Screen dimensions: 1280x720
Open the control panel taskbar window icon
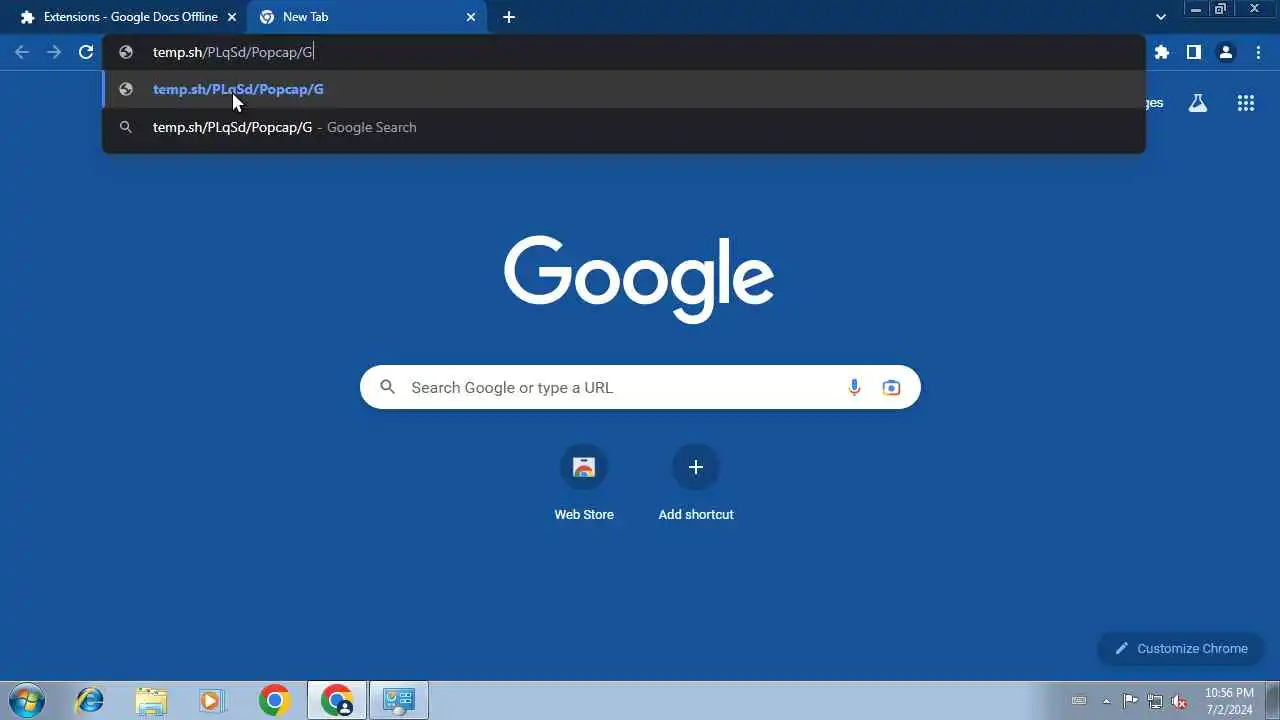click(399, 701)
